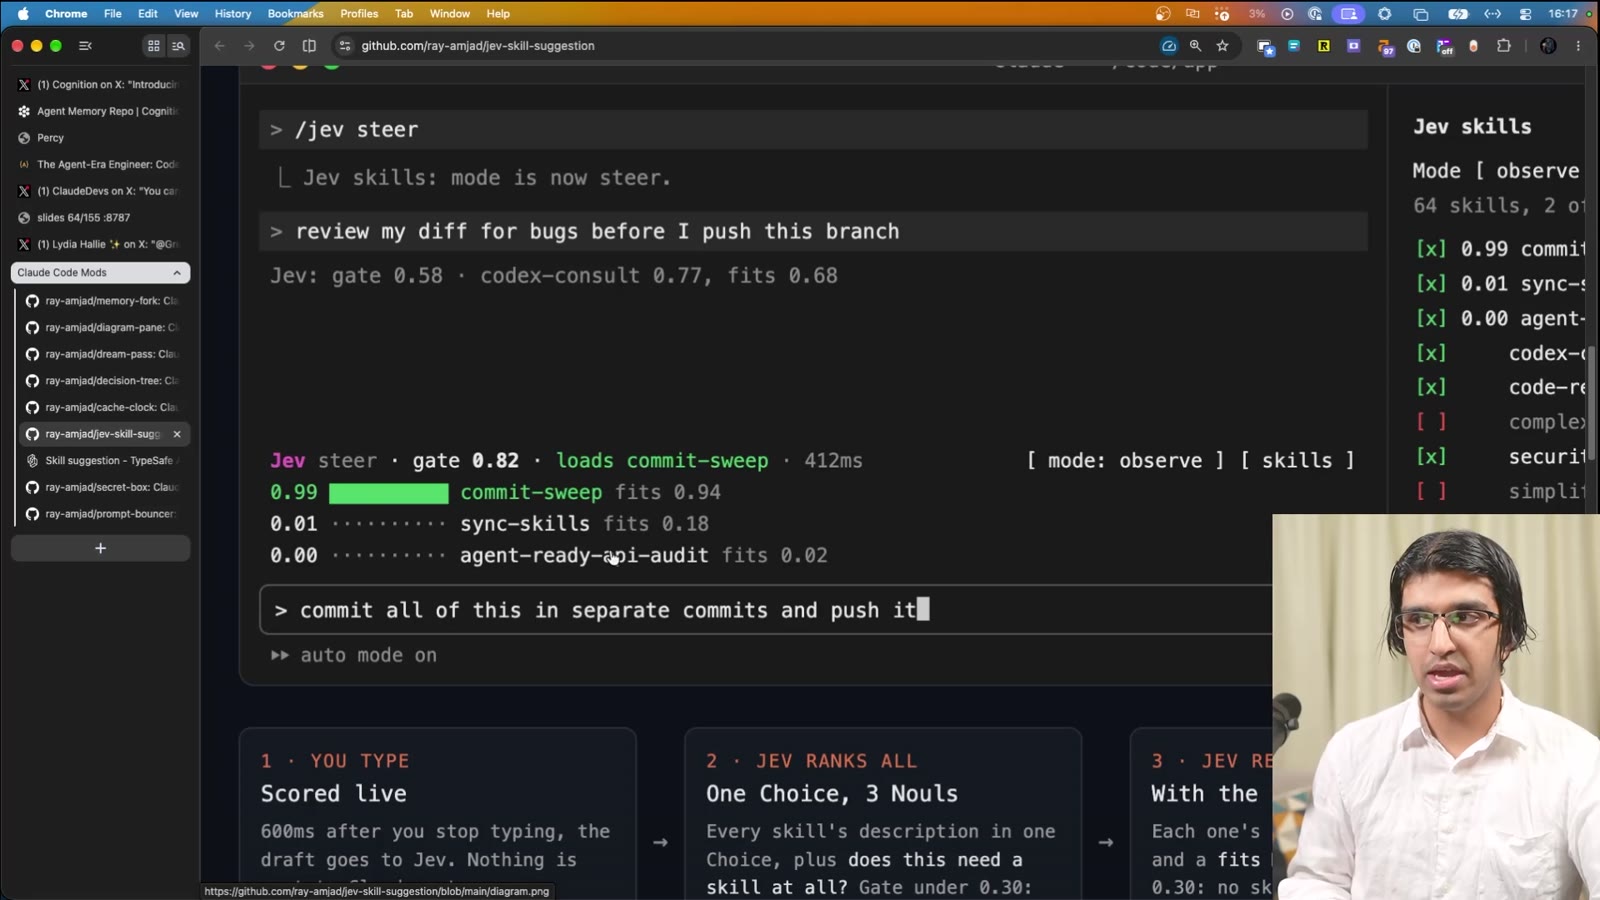Click the yellow R extension icon

[1323, 46]
